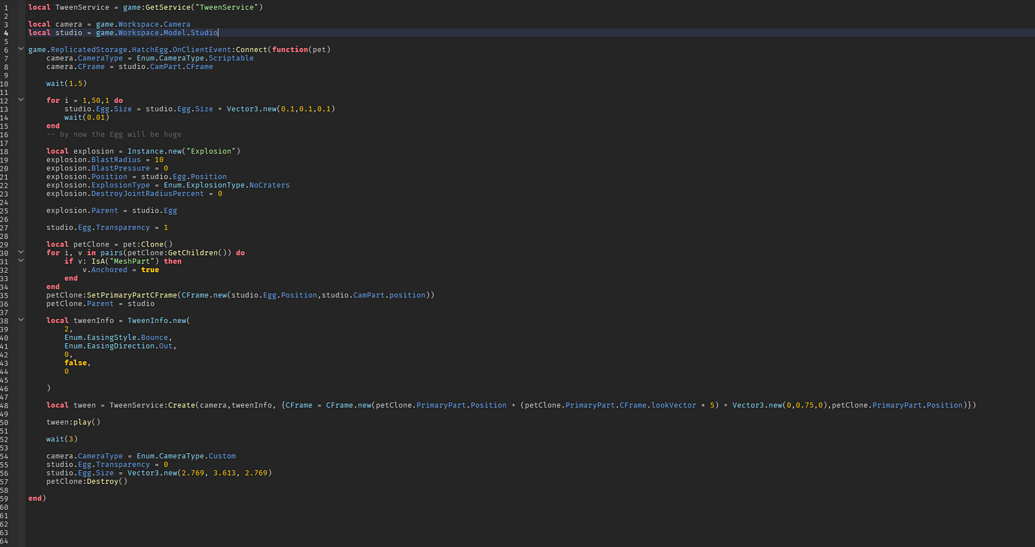Viewport: 1035px width, 547px height.
Task: Click 'Vector3.new(0.1,0.1,0.1)' expression
Action: [281, 109]
